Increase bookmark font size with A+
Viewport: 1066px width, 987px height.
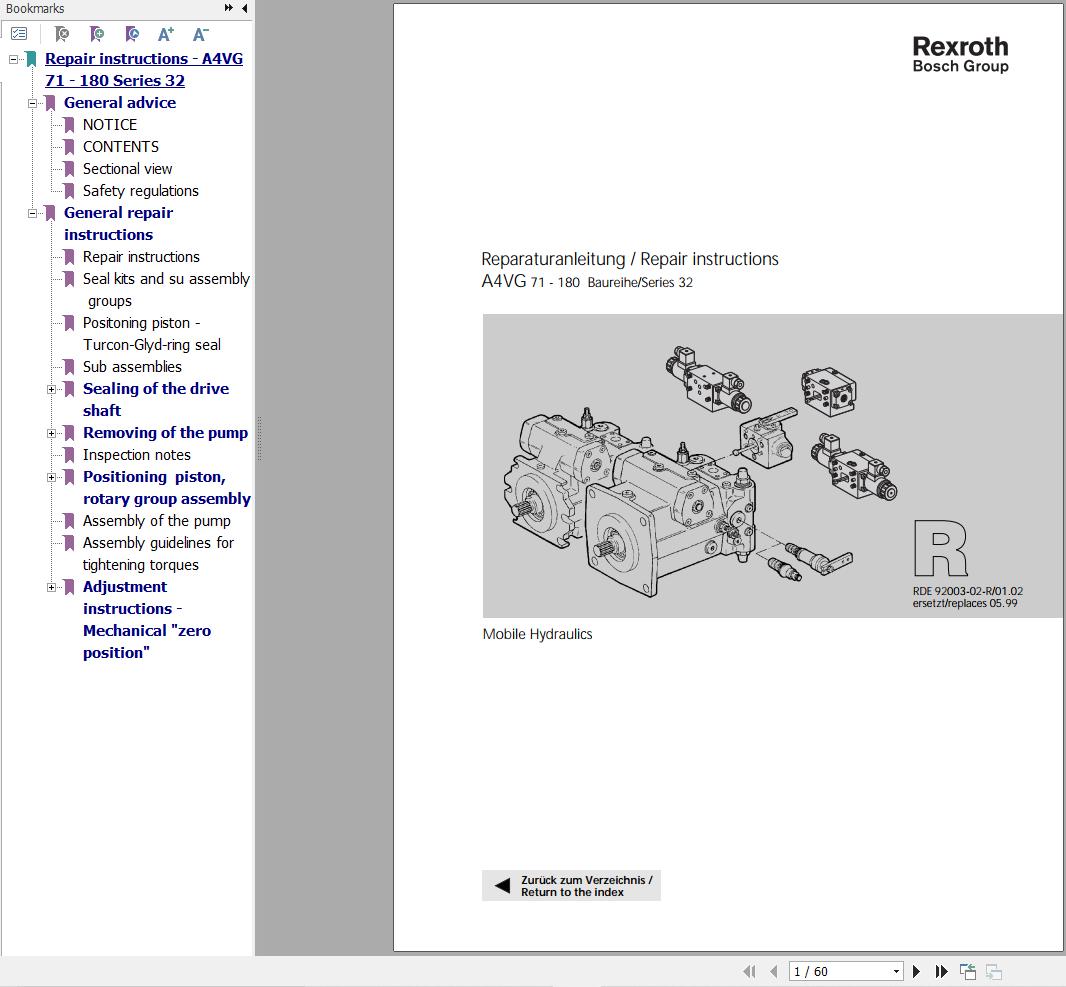166,33
